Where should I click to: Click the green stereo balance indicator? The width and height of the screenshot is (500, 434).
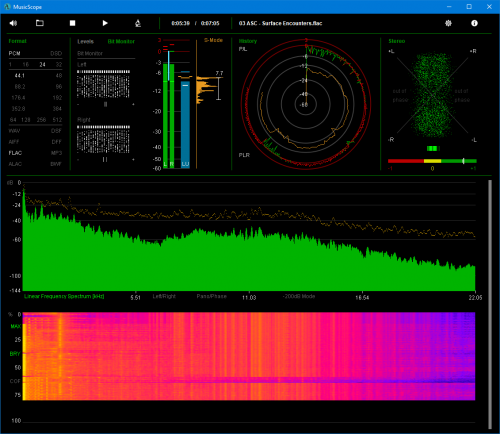(433, 148)
